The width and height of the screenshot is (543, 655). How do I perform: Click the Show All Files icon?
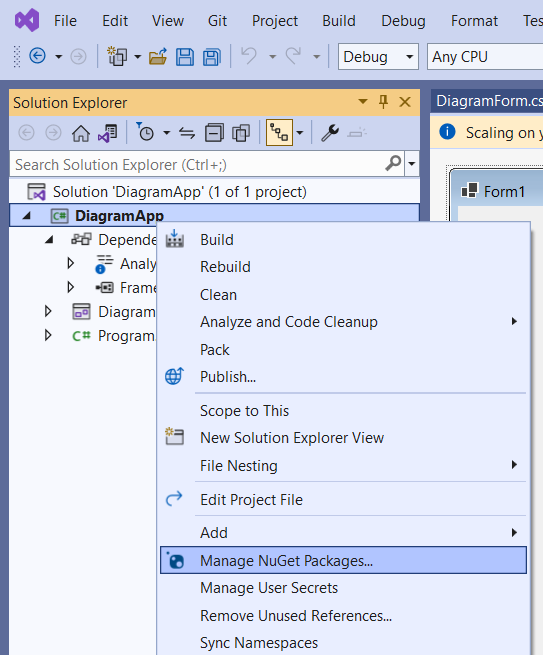coord(241,134)
